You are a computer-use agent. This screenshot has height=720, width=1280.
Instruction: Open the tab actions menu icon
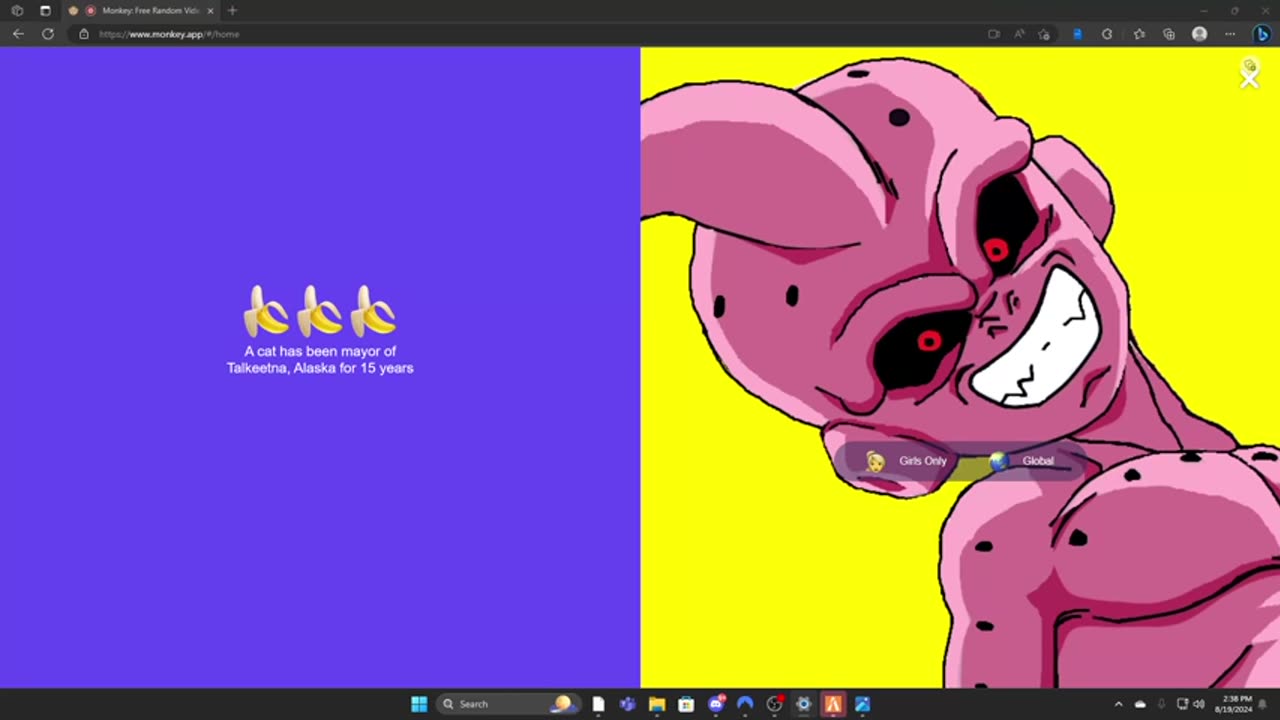[x=45, y=10]
